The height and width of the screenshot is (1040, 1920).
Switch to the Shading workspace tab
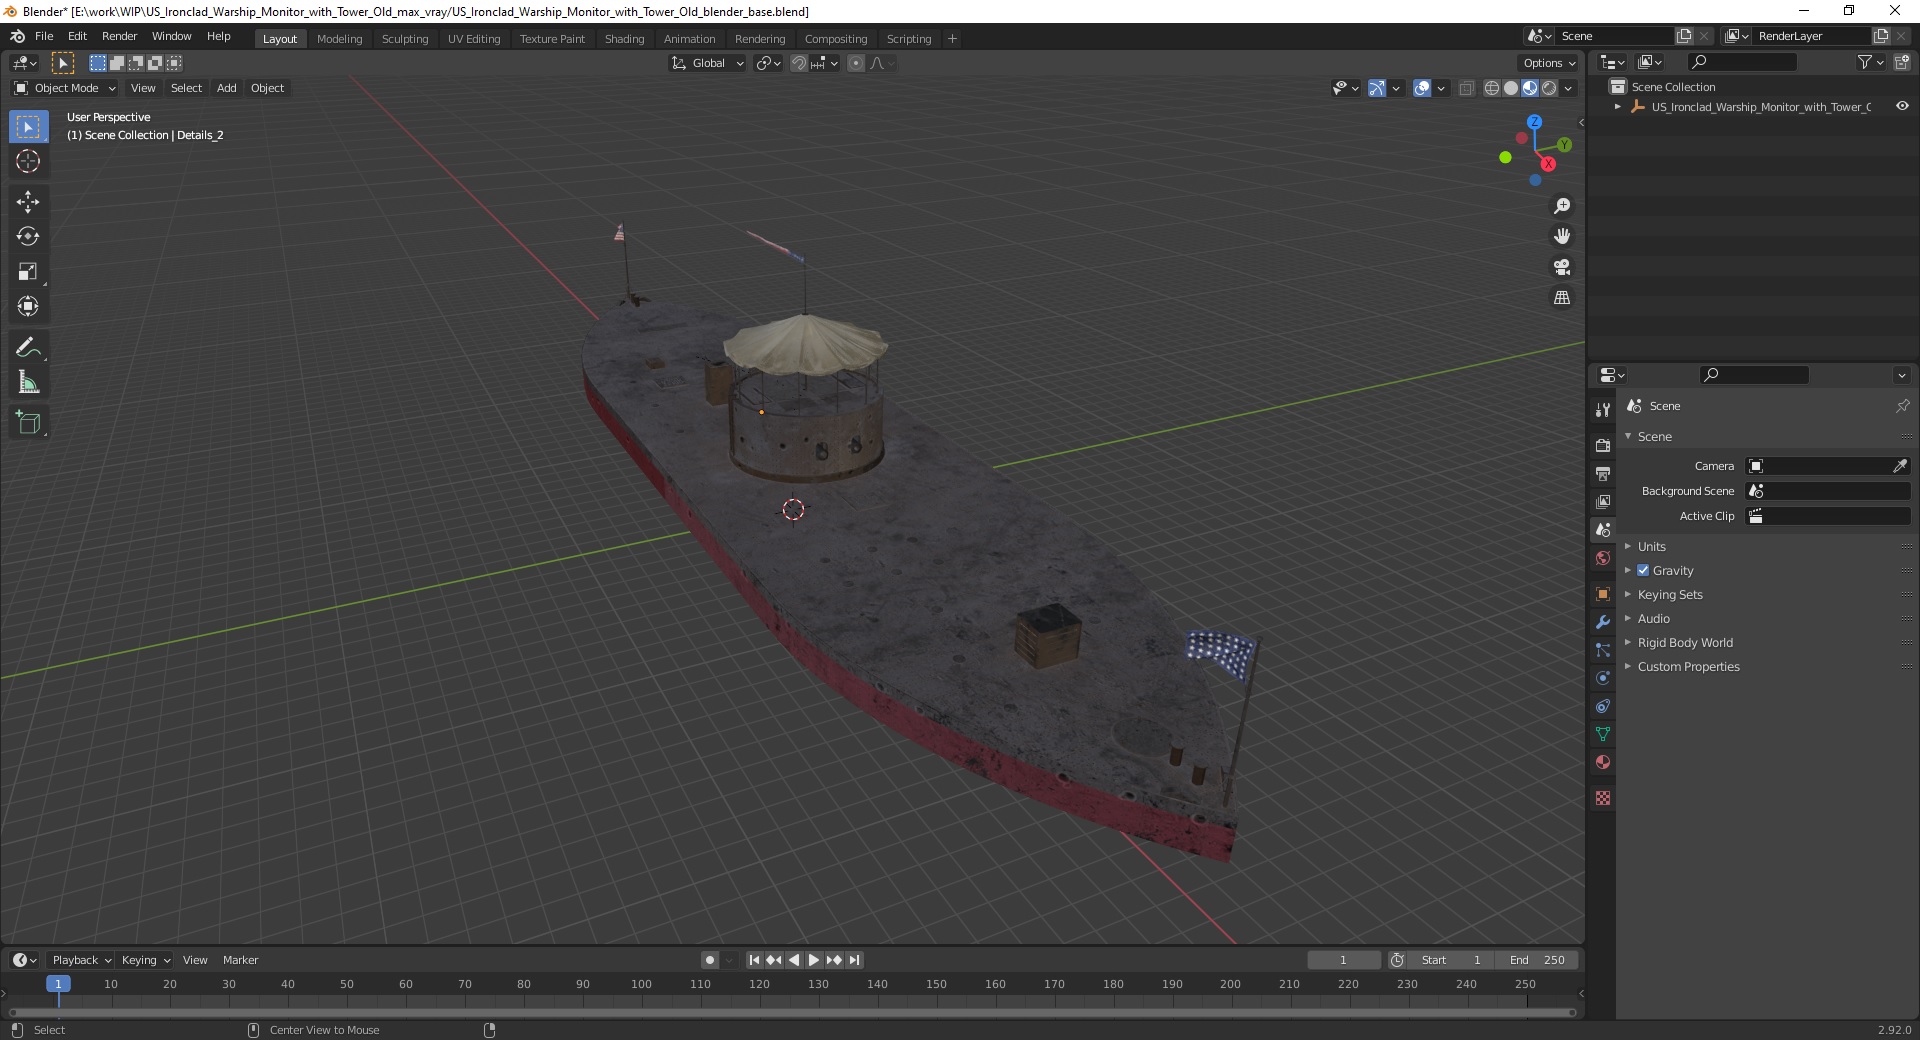pyautogui.click(x=624, y=39)
